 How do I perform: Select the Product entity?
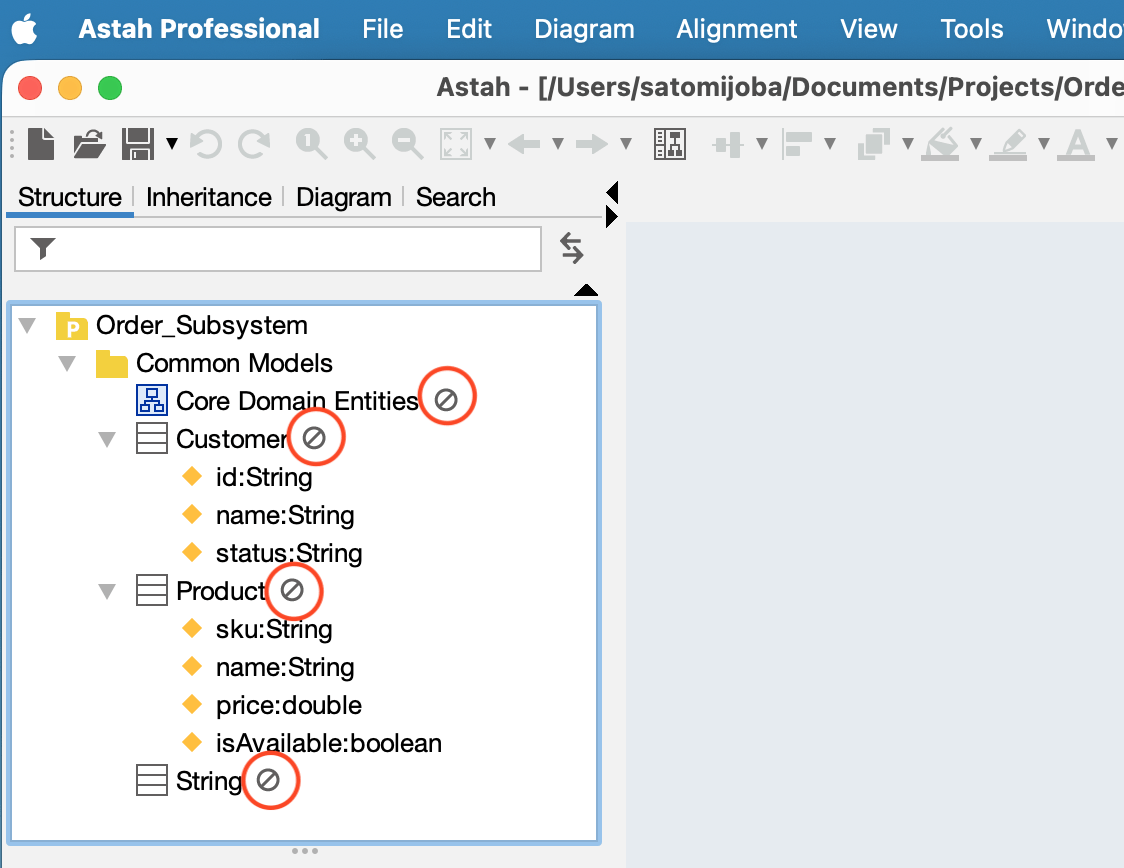[x=221, y=591]
